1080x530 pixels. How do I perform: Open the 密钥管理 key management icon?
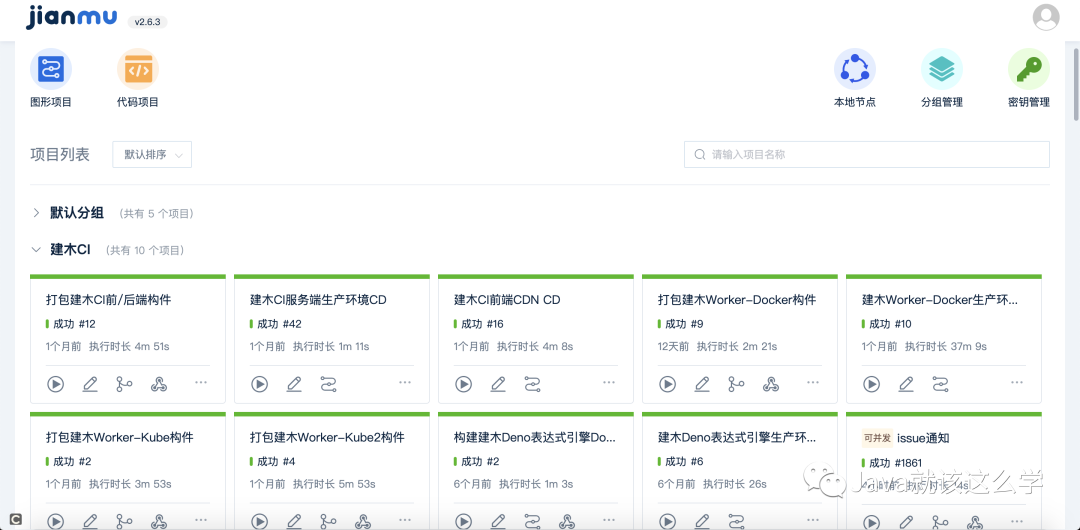pyautogui.click(x=1028, y=70)
